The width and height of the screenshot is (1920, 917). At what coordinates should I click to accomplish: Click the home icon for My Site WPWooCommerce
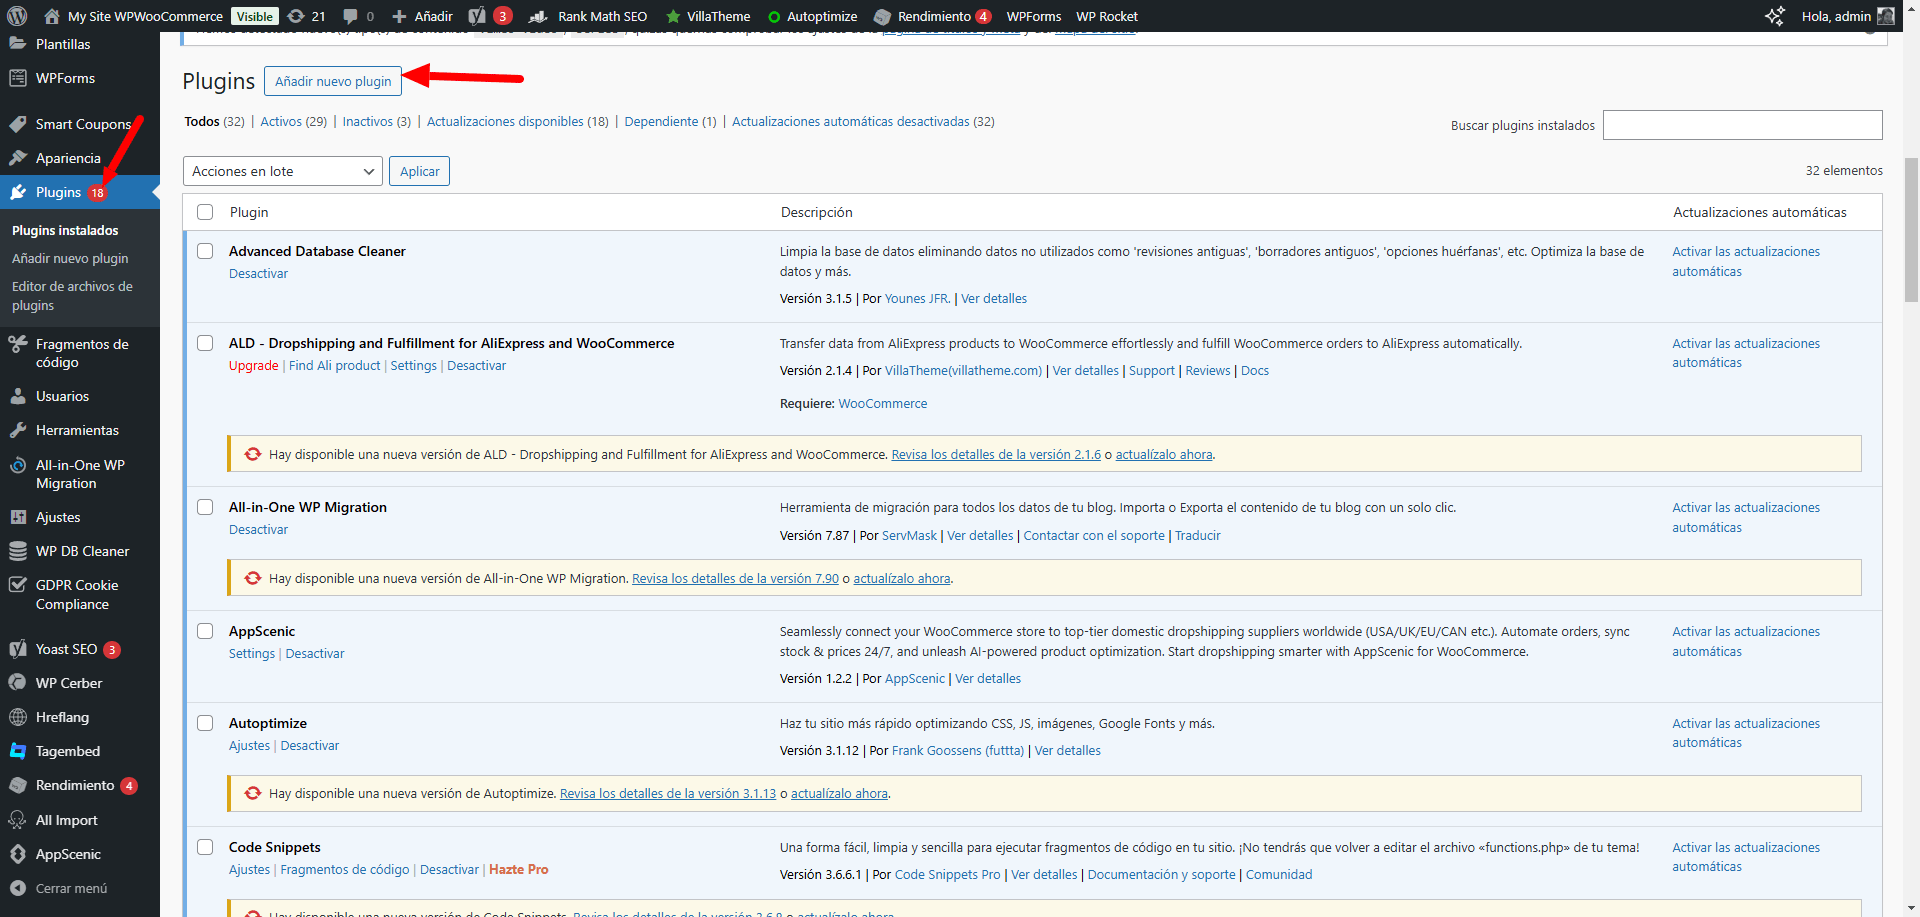pos(52,16)
